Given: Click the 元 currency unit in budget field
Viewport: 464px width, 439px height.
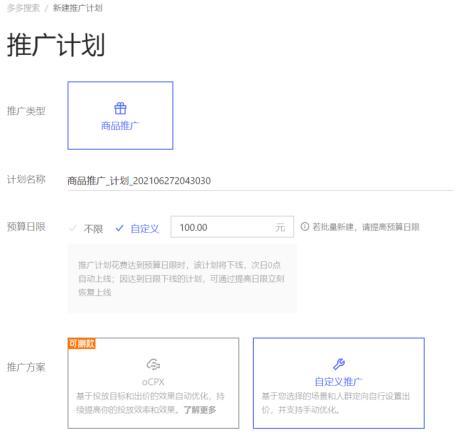Looking at the screenshot, I should (280, 227).
